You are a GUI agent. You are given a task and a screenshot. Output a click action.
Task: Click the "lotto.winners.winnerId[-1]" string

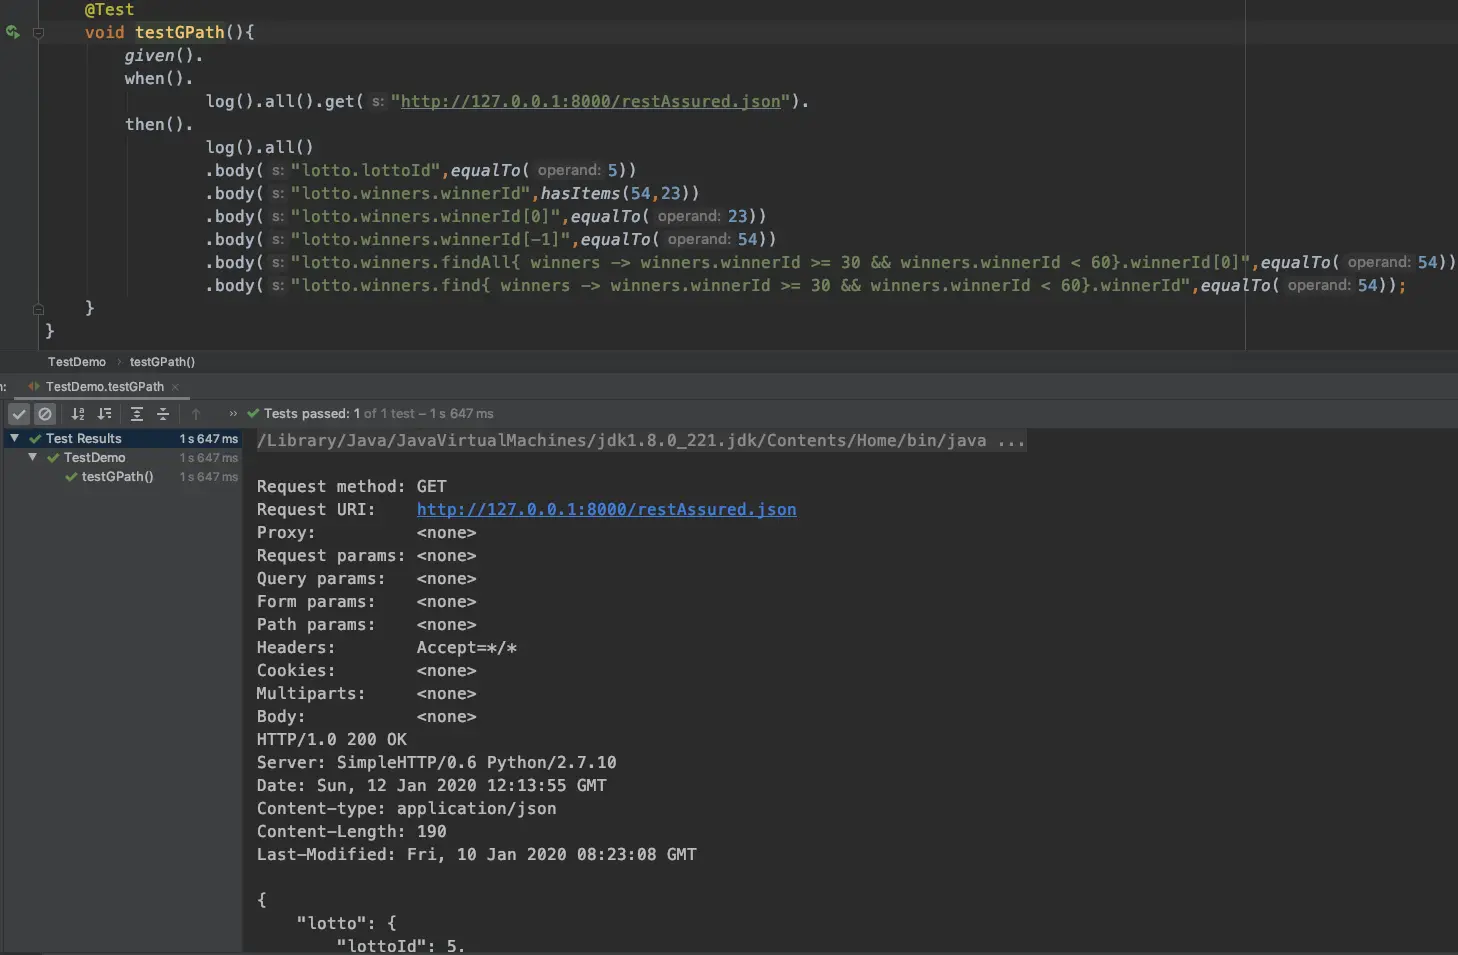(x=432, y=239)
